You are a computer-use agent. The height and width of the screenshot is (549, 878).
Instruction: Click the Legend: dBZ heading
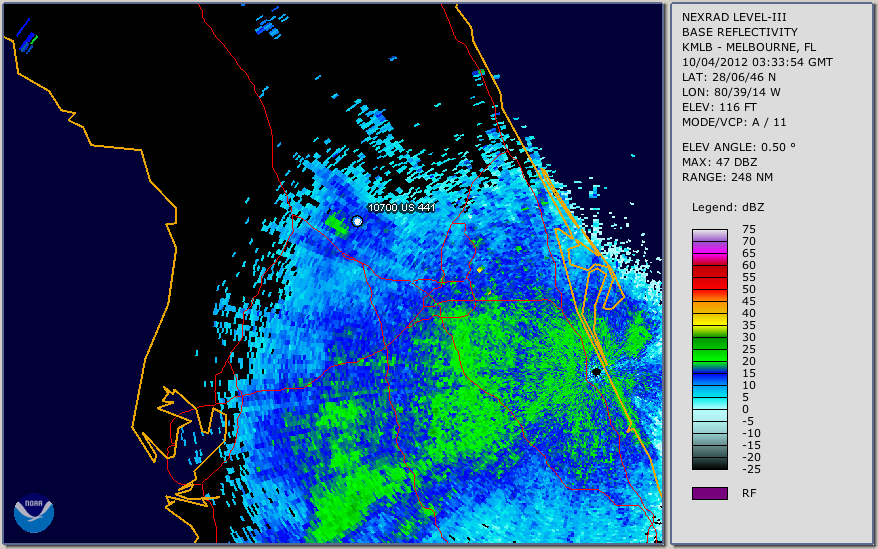point(727,207)
